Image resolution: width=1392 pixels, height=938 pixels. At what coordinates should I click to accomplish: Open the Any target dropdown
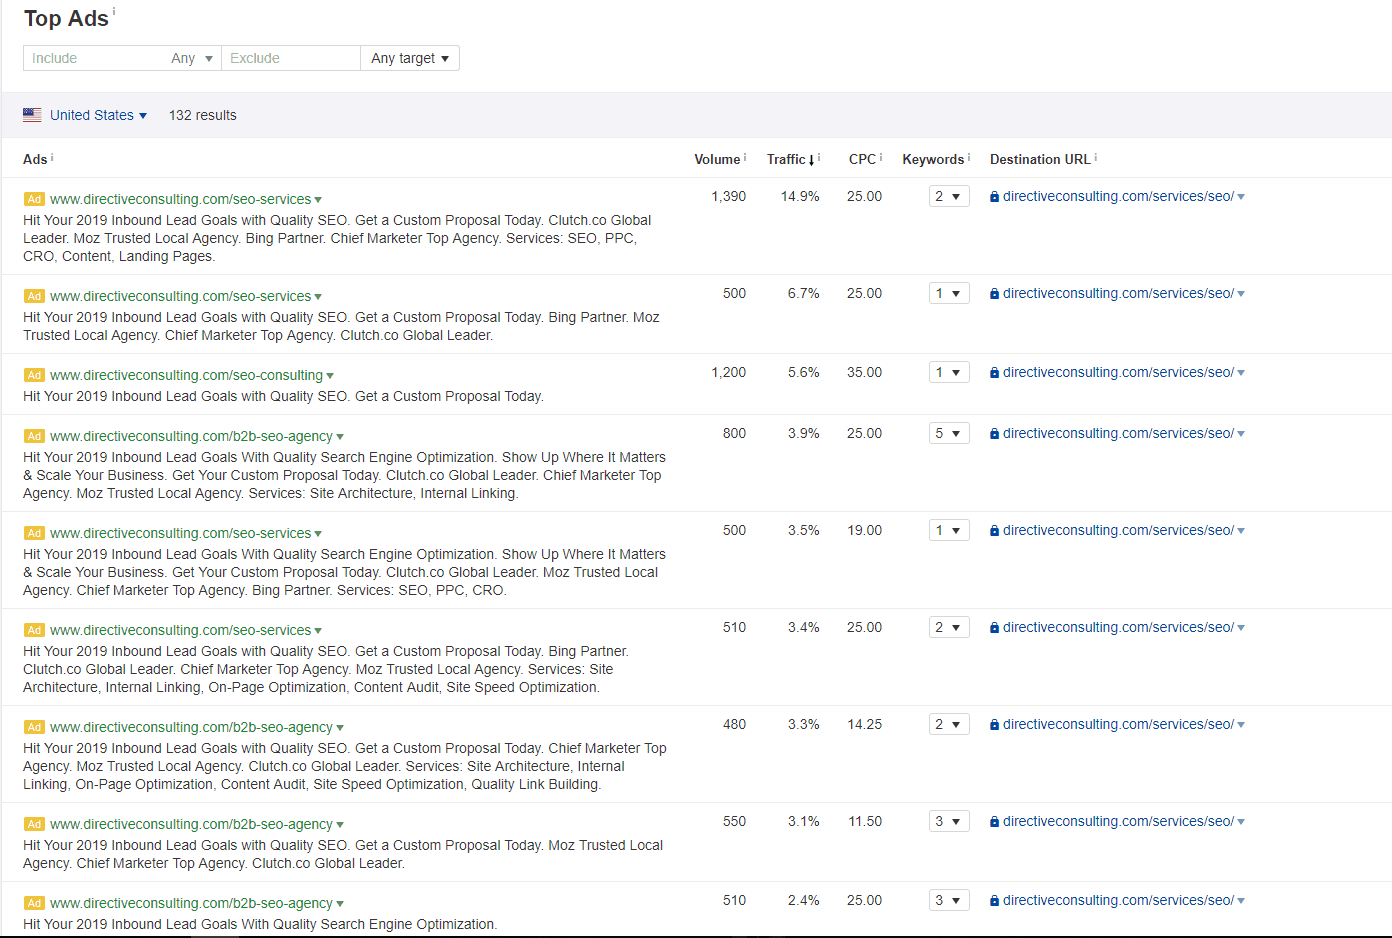pyautogui.click(x=409, y=58)
